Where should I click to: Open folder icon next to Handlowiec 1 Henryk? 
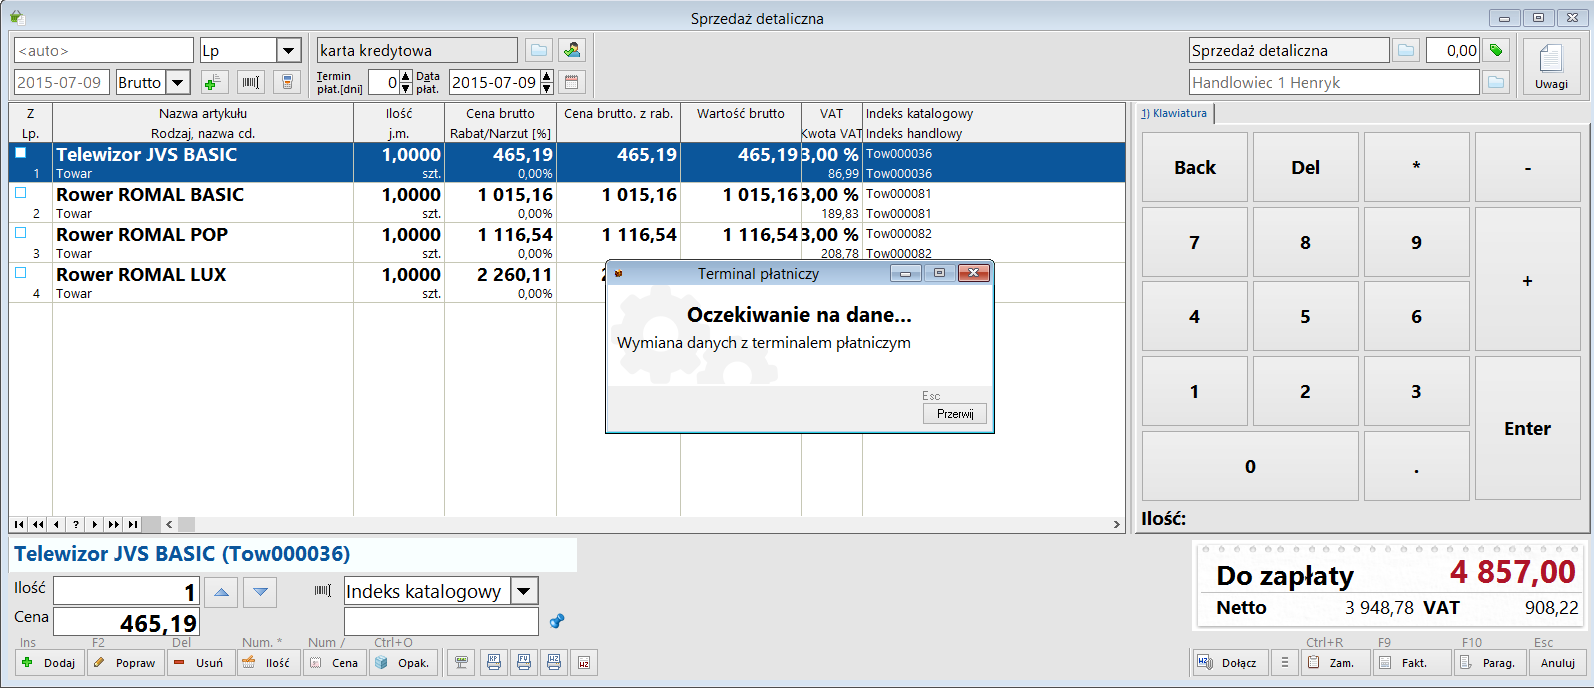coord(1496,82)
